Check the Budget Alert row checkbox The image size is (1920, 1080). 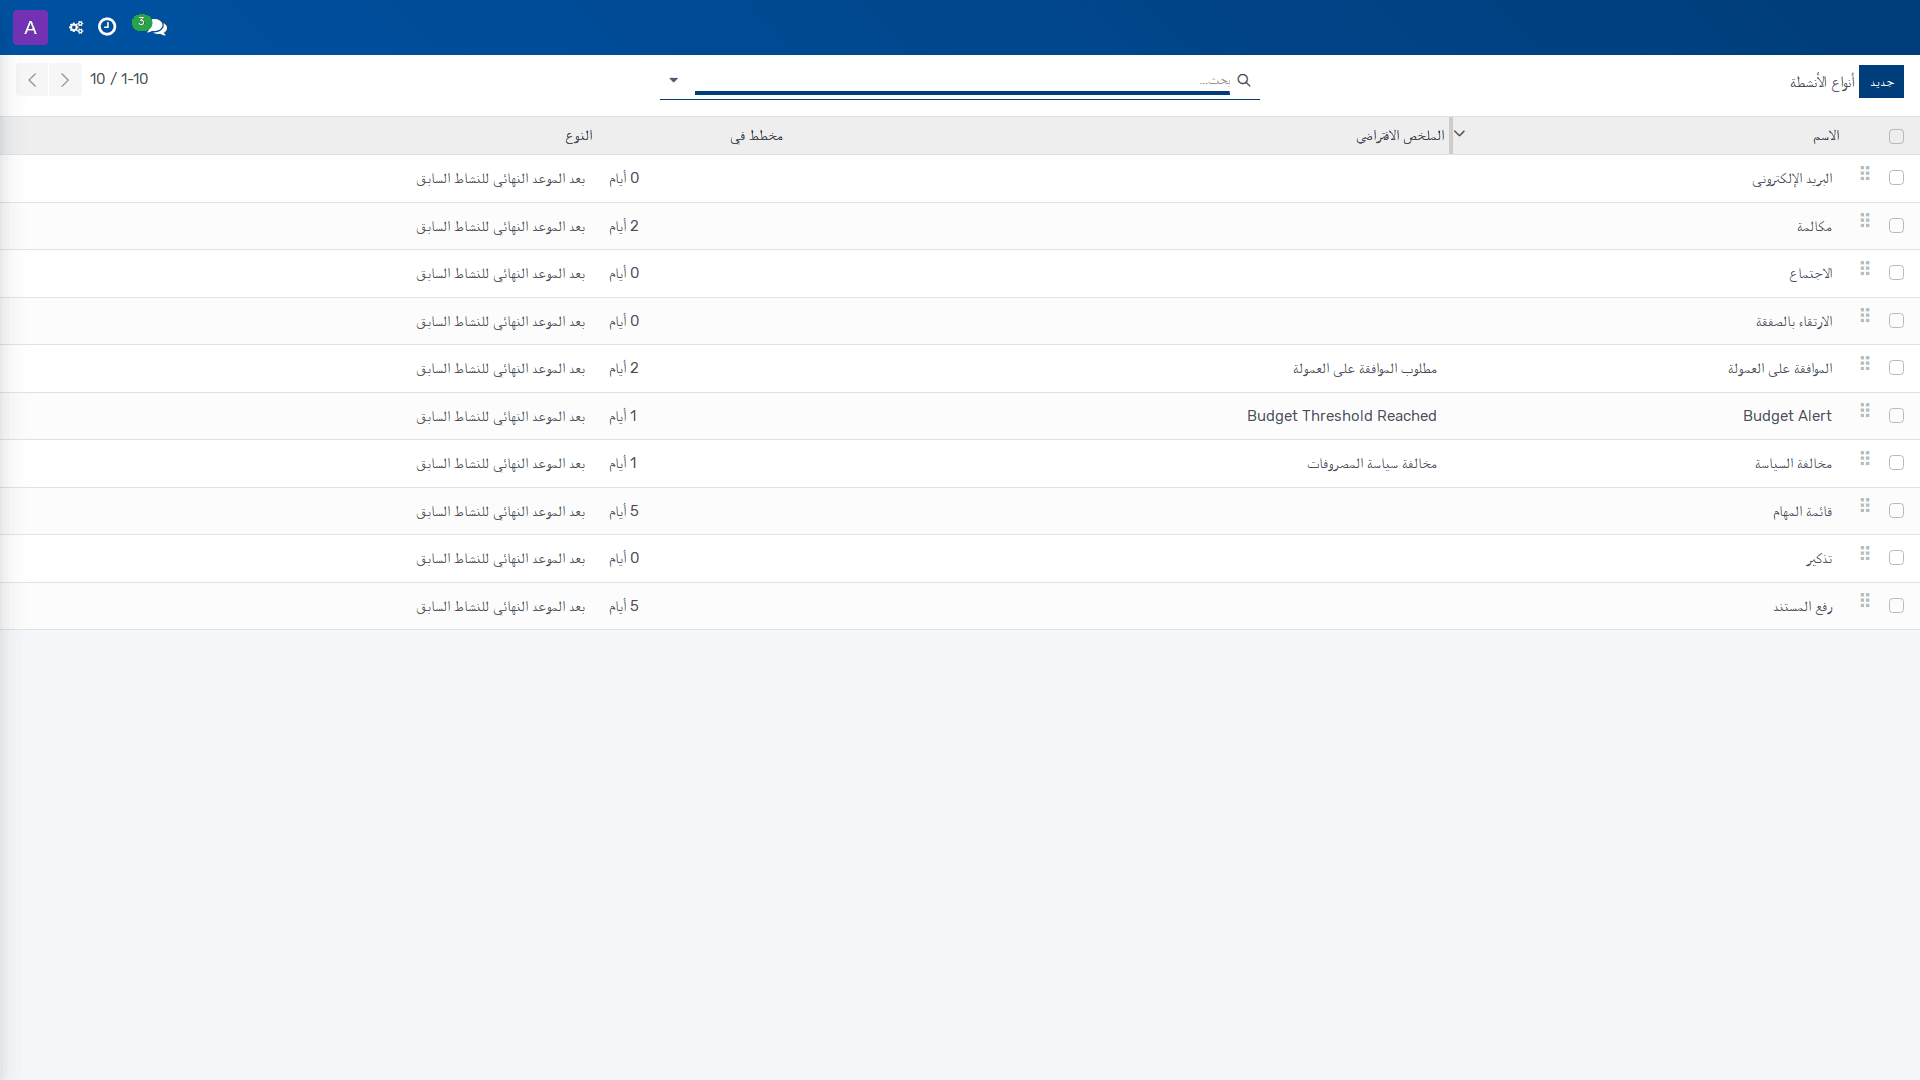point(1896,416)
